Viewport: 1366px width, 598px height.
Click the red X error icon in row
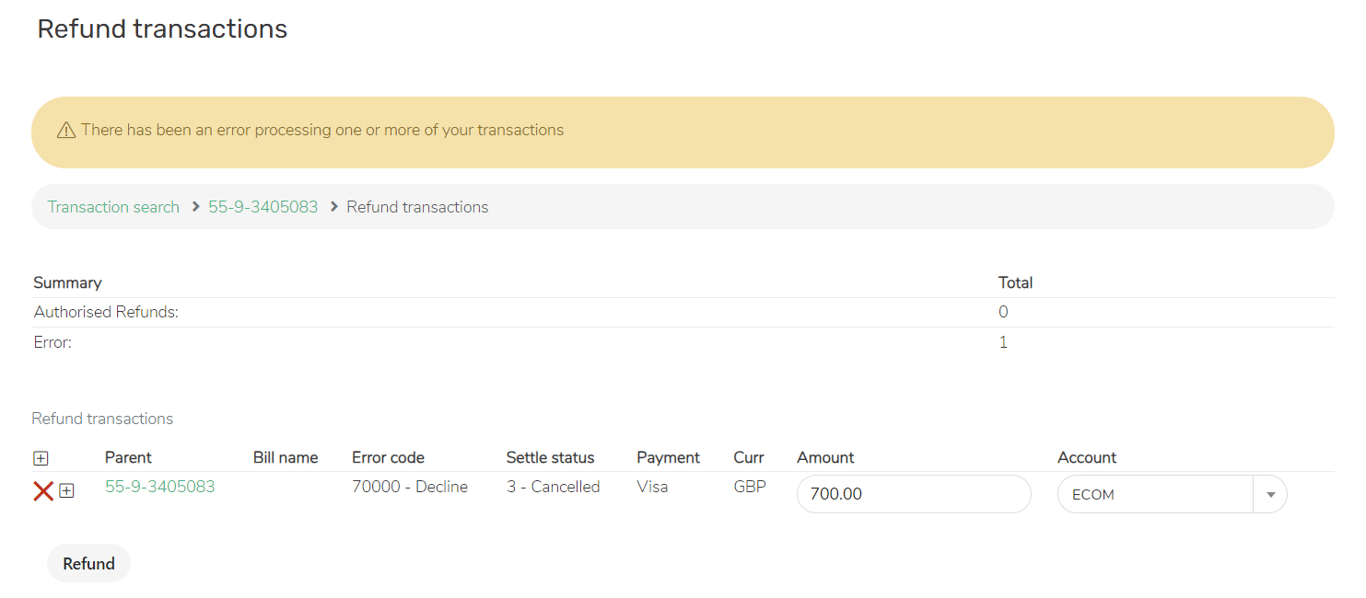[x=43, y=491]
